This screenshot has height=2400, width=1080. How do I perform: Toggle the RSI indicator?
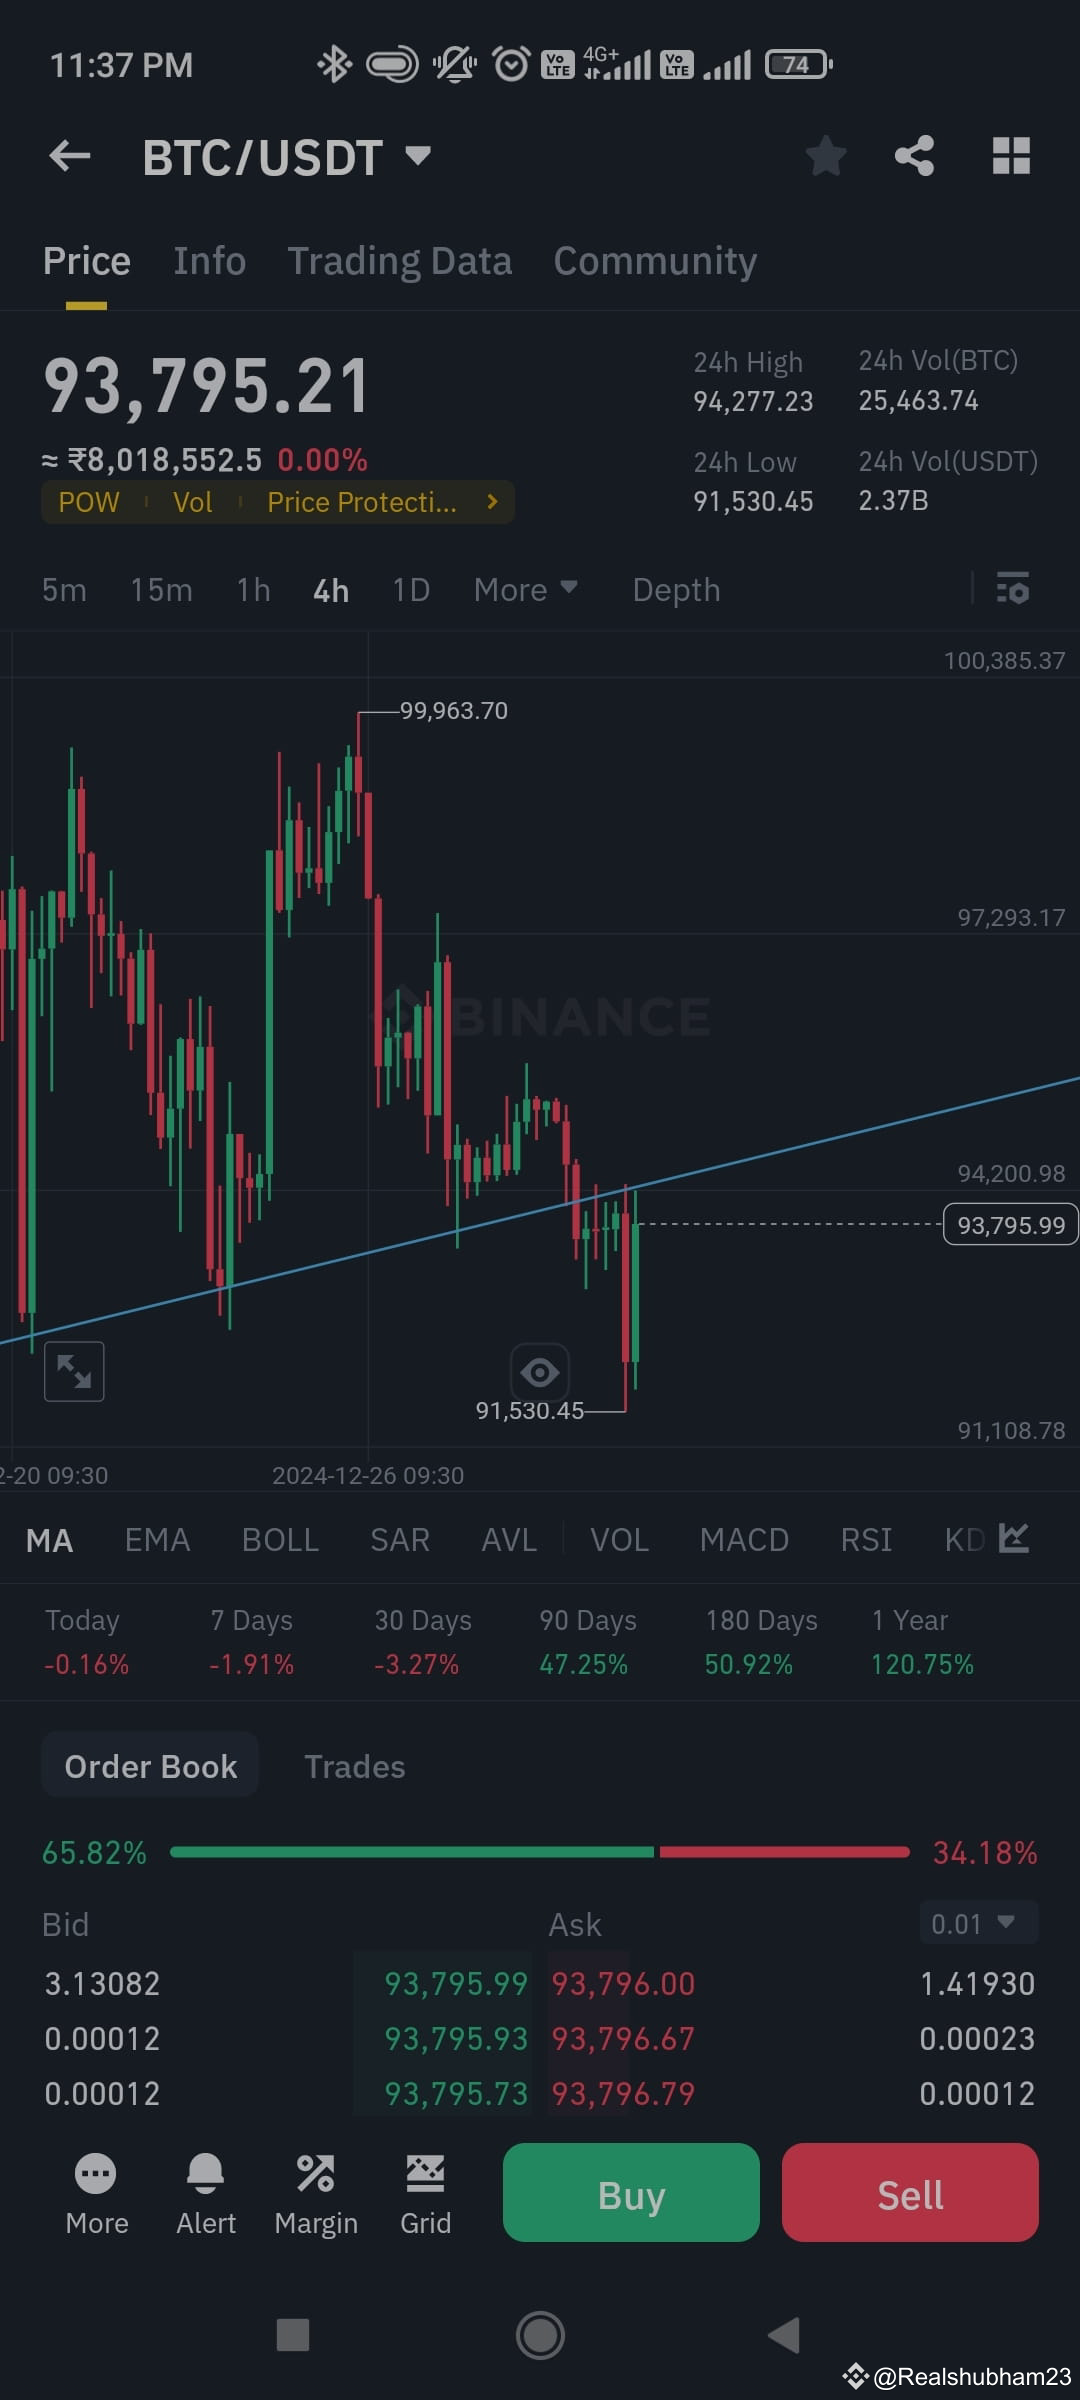[866, 1540]
